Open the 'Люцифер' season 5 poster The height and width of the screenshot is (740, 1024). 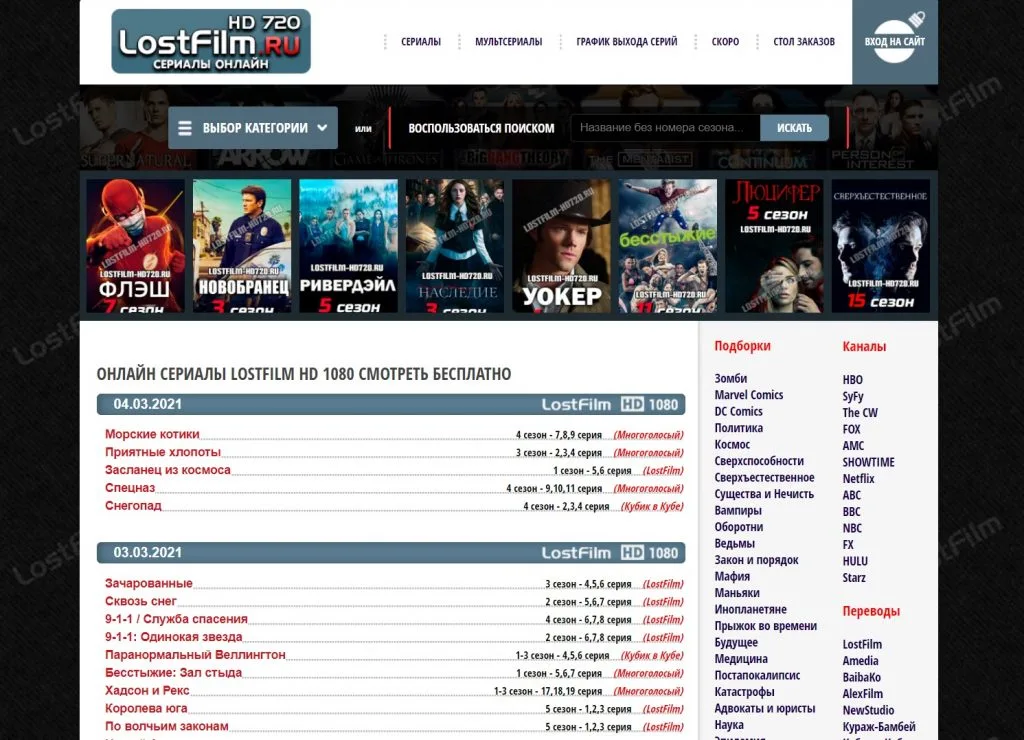[x=774, y=246]
